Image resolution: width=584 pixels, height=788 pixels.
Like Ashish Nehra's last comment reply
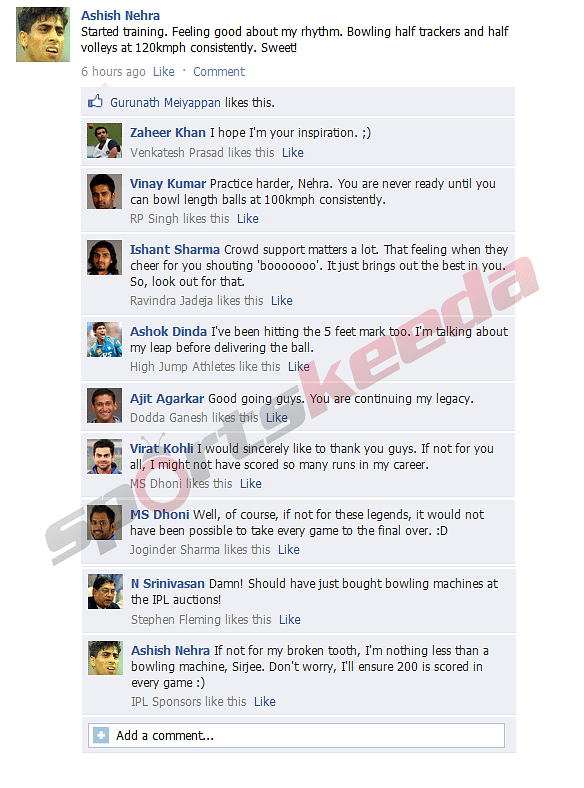tap(265, 702)
